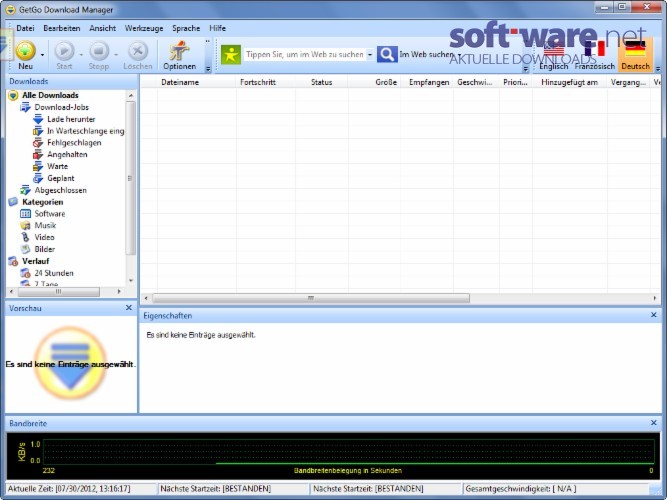Screen dimensions: 667x500
Task: Open the Bearbeiten menu
Action: [62, 28]
